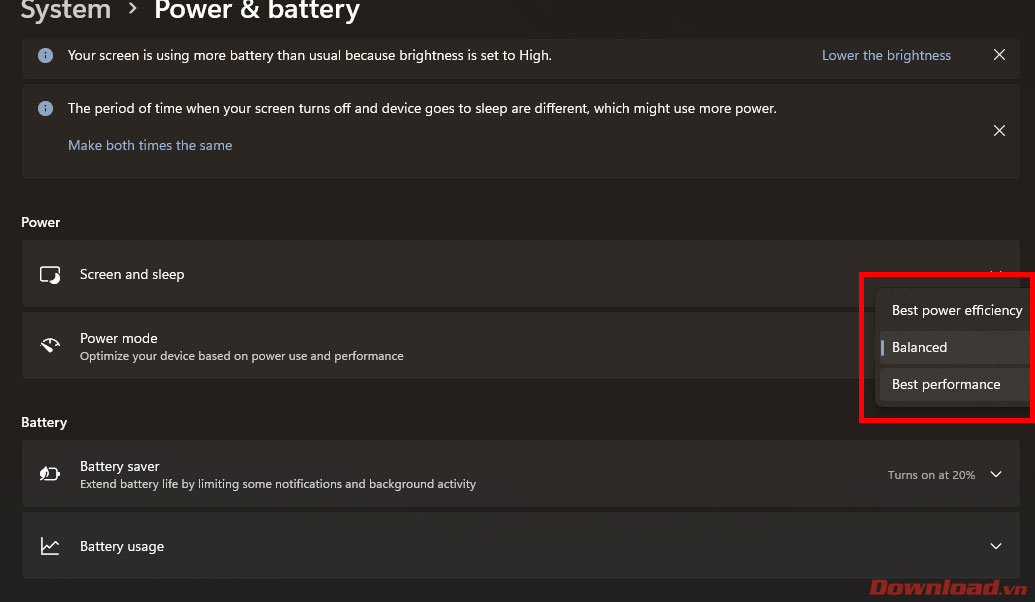Select Best power efficiency mode

(956, 311)
